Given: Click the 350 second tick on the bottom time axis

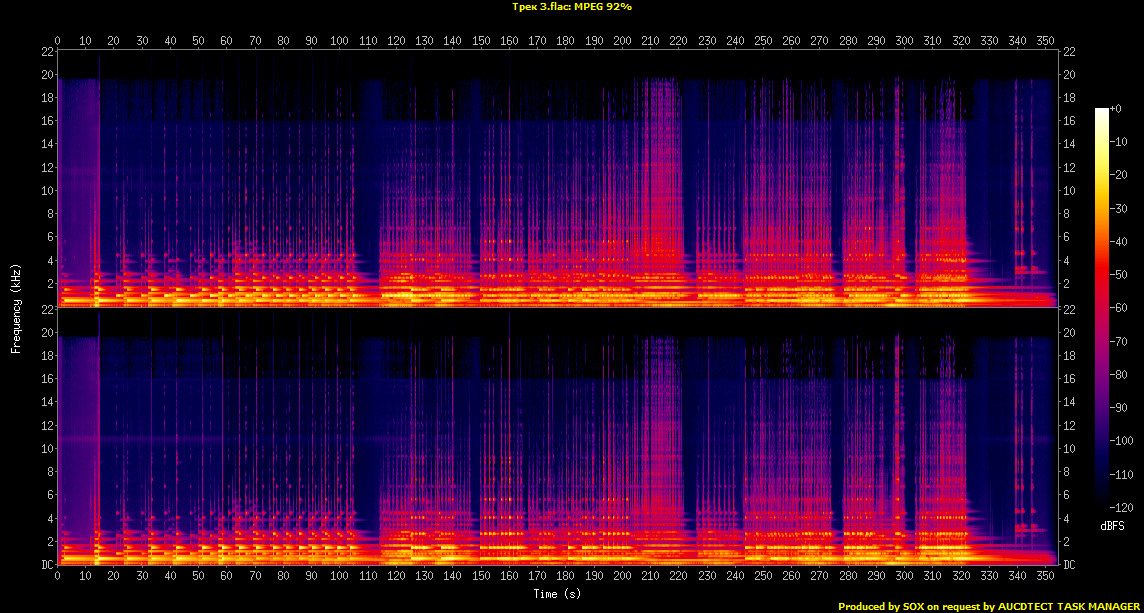Looking at the screenshot, I should click(x=1047, y=576).
